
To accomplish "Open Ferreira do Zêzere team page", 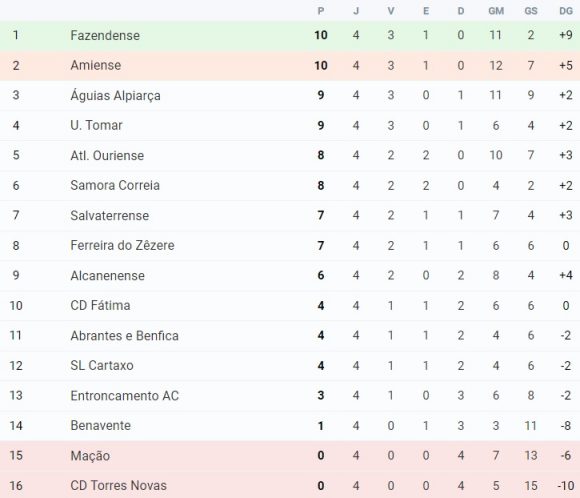I will pos(122,245).
